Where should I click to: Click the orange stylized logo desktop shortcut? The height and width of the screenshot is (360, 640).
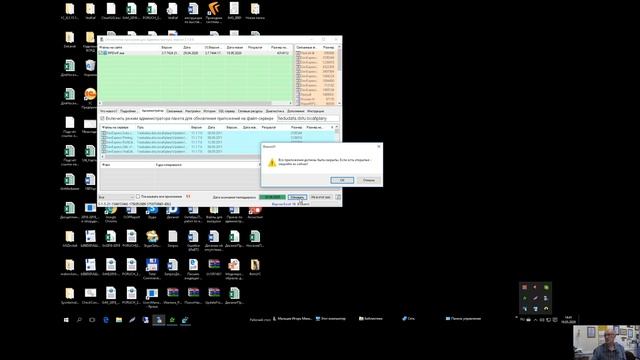pyautogui.click(x=213, y=11)
